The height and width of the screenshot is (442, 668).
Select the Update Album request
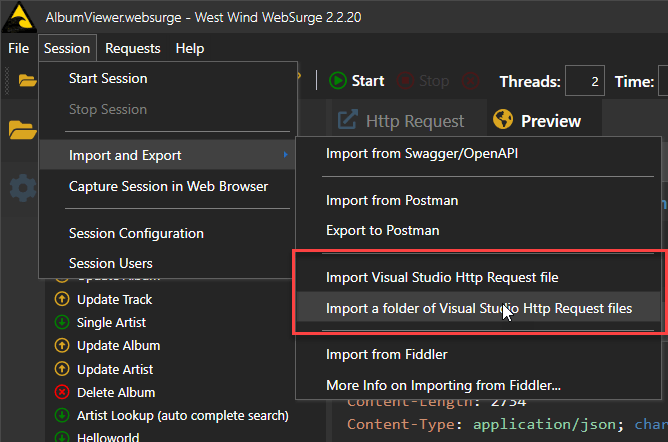tap(118, 345)
